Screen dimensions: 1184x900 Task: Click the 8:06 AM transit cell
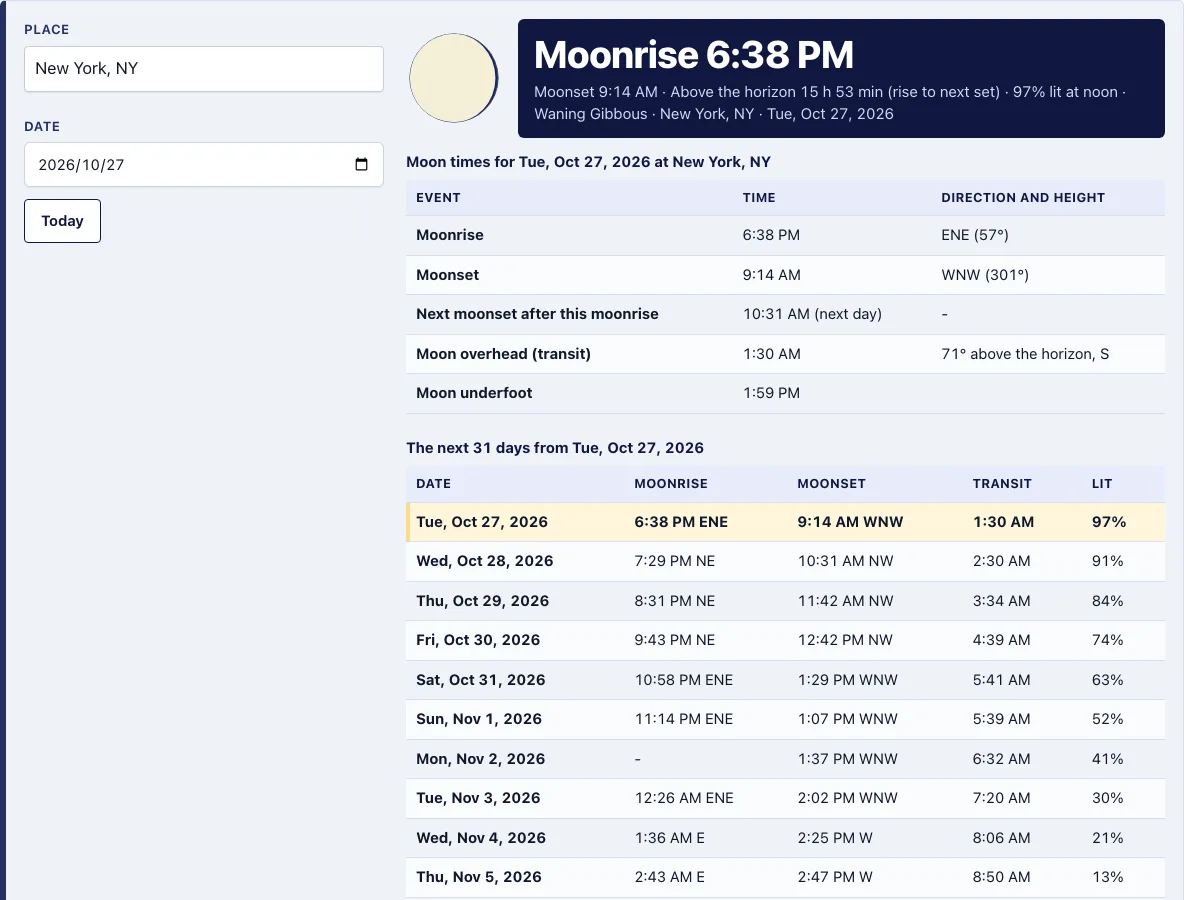pos(1001,838)
